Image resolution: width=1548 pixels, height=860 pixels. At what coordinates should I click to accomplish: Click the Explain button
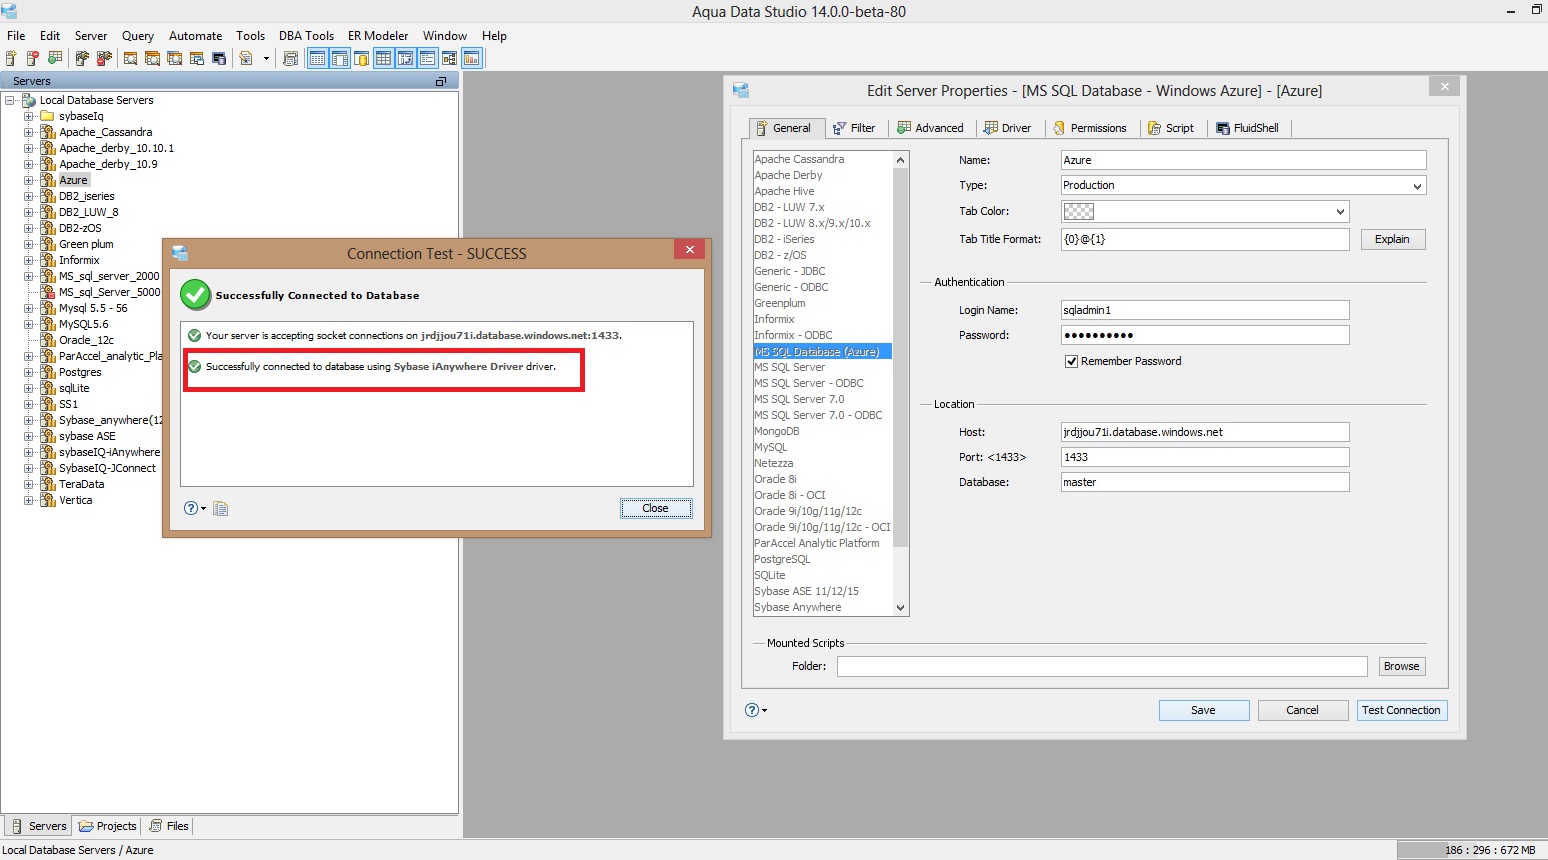click(x=1392, y=239)
